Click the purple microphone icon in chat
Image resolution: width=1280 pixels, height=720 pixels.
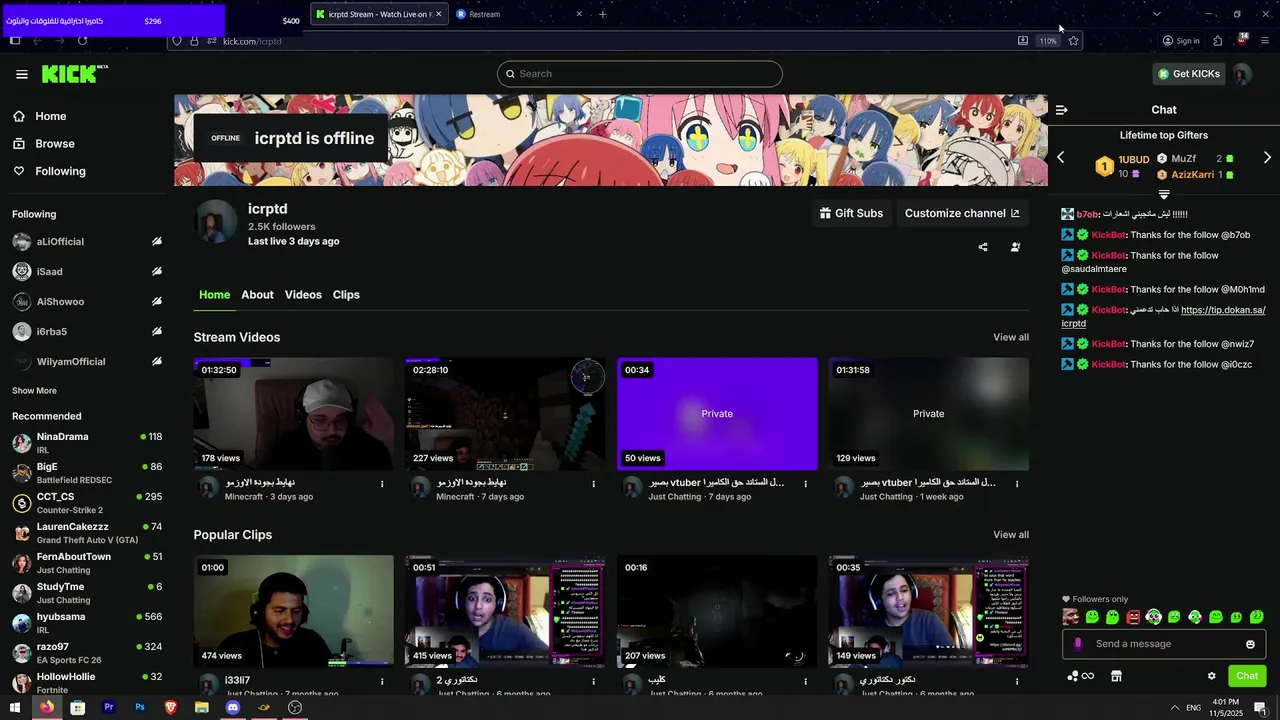pos(1077,644)
